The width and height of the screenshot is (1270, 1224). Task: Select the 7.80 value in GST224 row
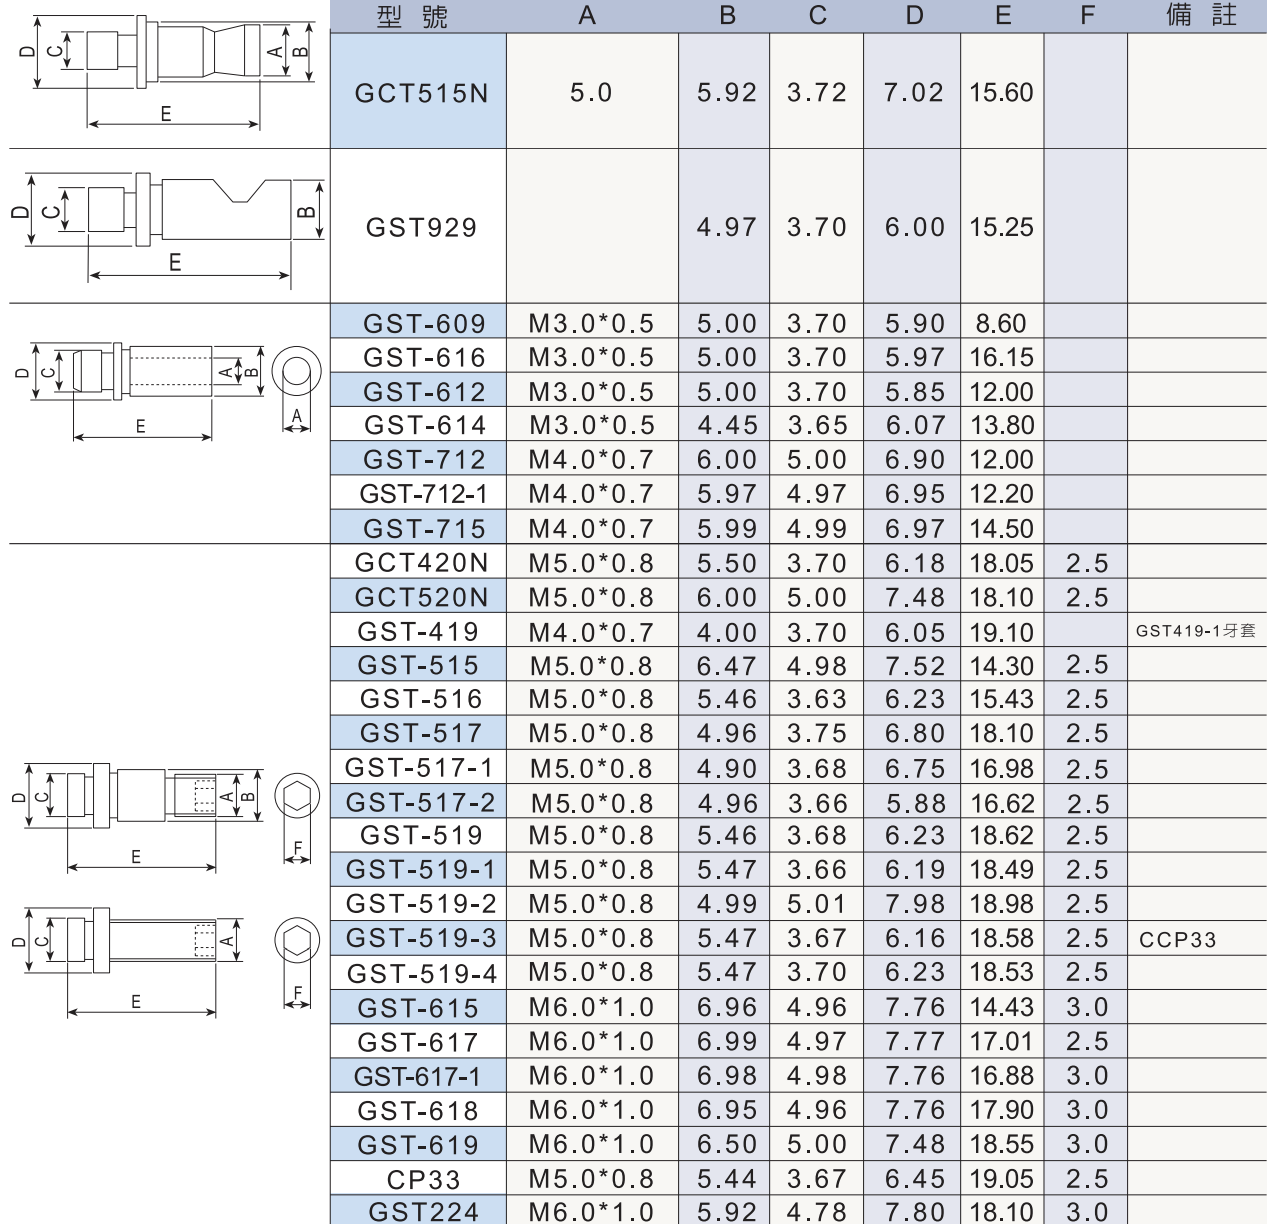coord(914,1212)
